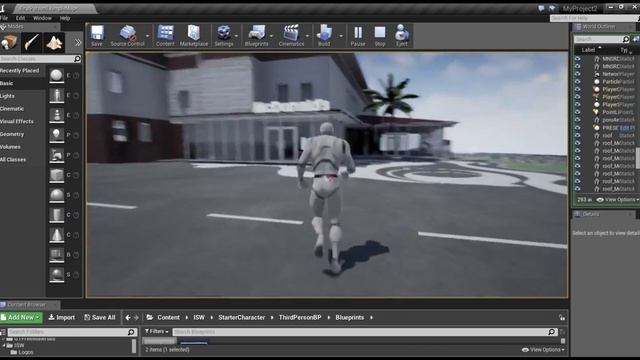The width and height of the screenshot is (640, 360).
Task: Click the Cube shape thumbnail
Action: (57, 175)
